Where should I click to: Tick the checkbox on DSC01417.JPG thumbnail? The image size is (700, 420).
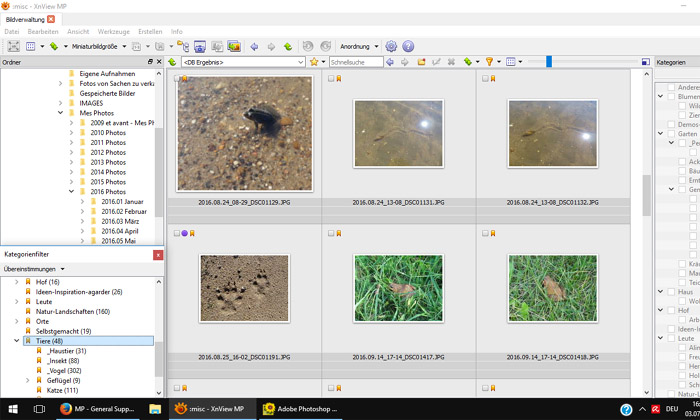click(x=331, y=233)
